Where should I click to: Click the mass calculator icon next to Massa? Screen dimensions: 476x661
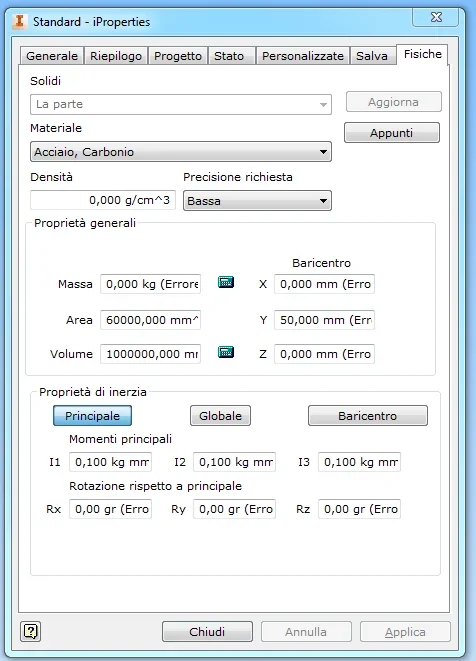226,282
